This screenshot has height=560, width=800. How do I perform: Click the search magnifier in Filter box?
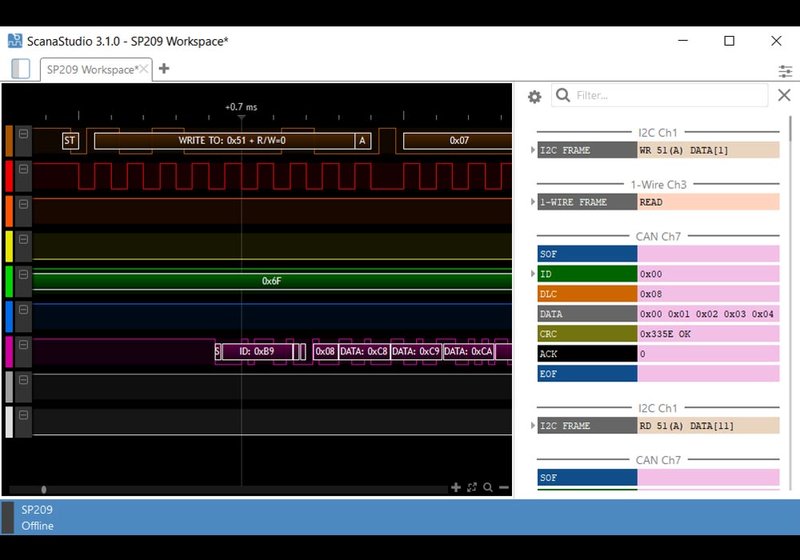(x=563, y=95)
